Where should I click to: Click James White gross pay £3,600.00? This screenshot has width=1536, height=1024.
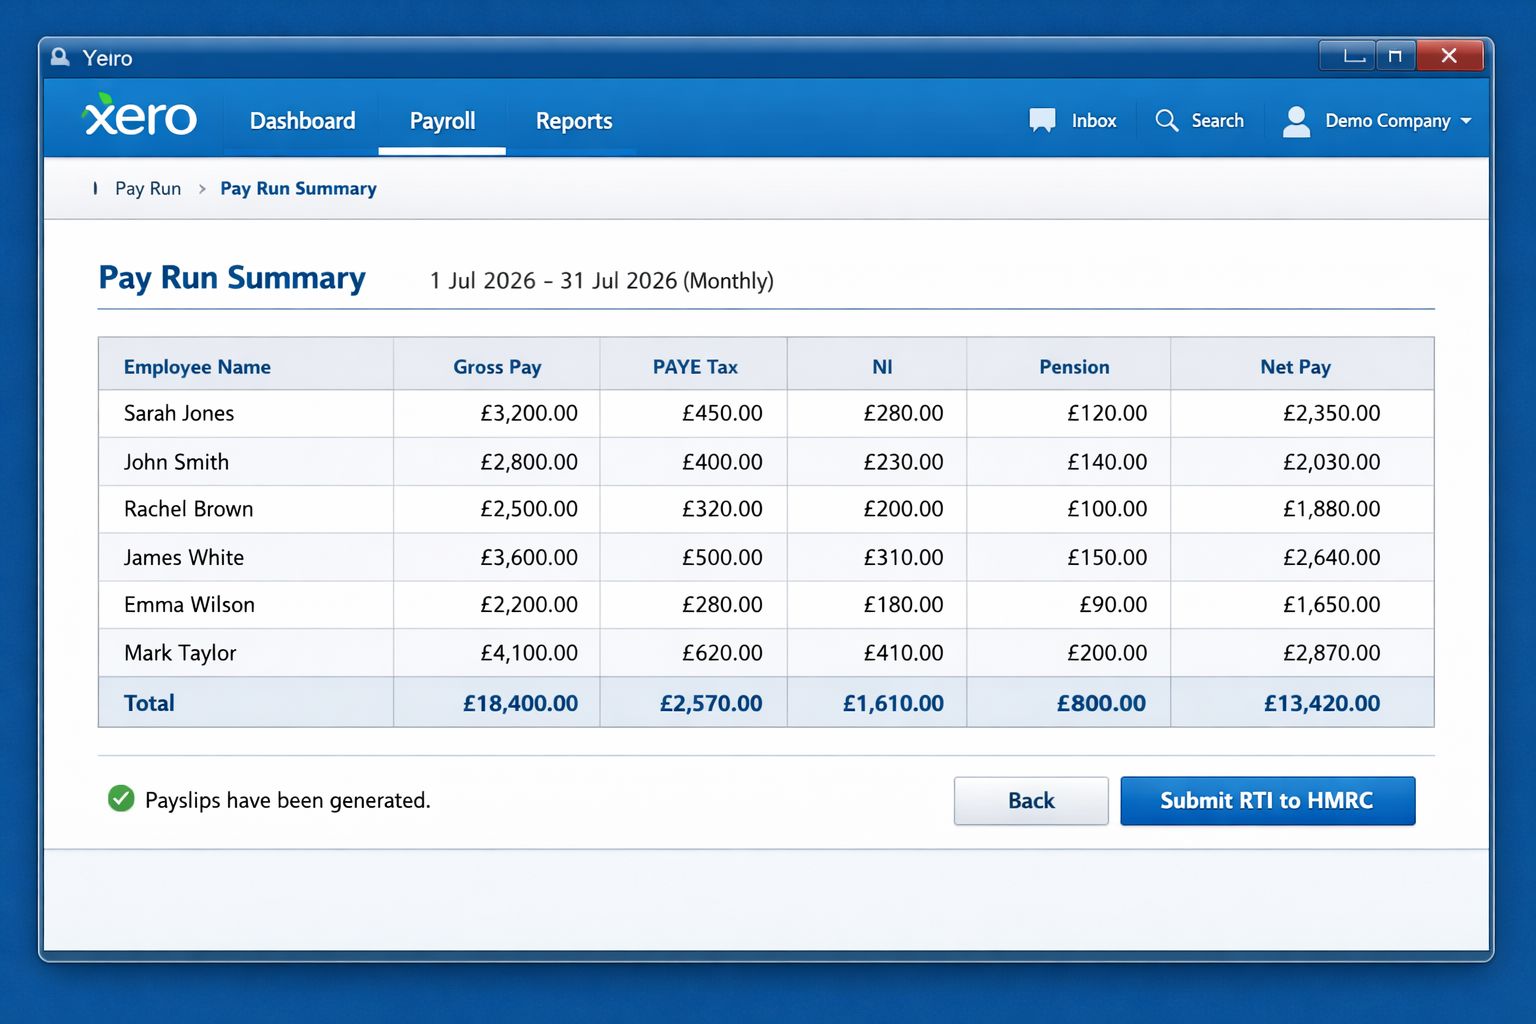click(529, 557)
